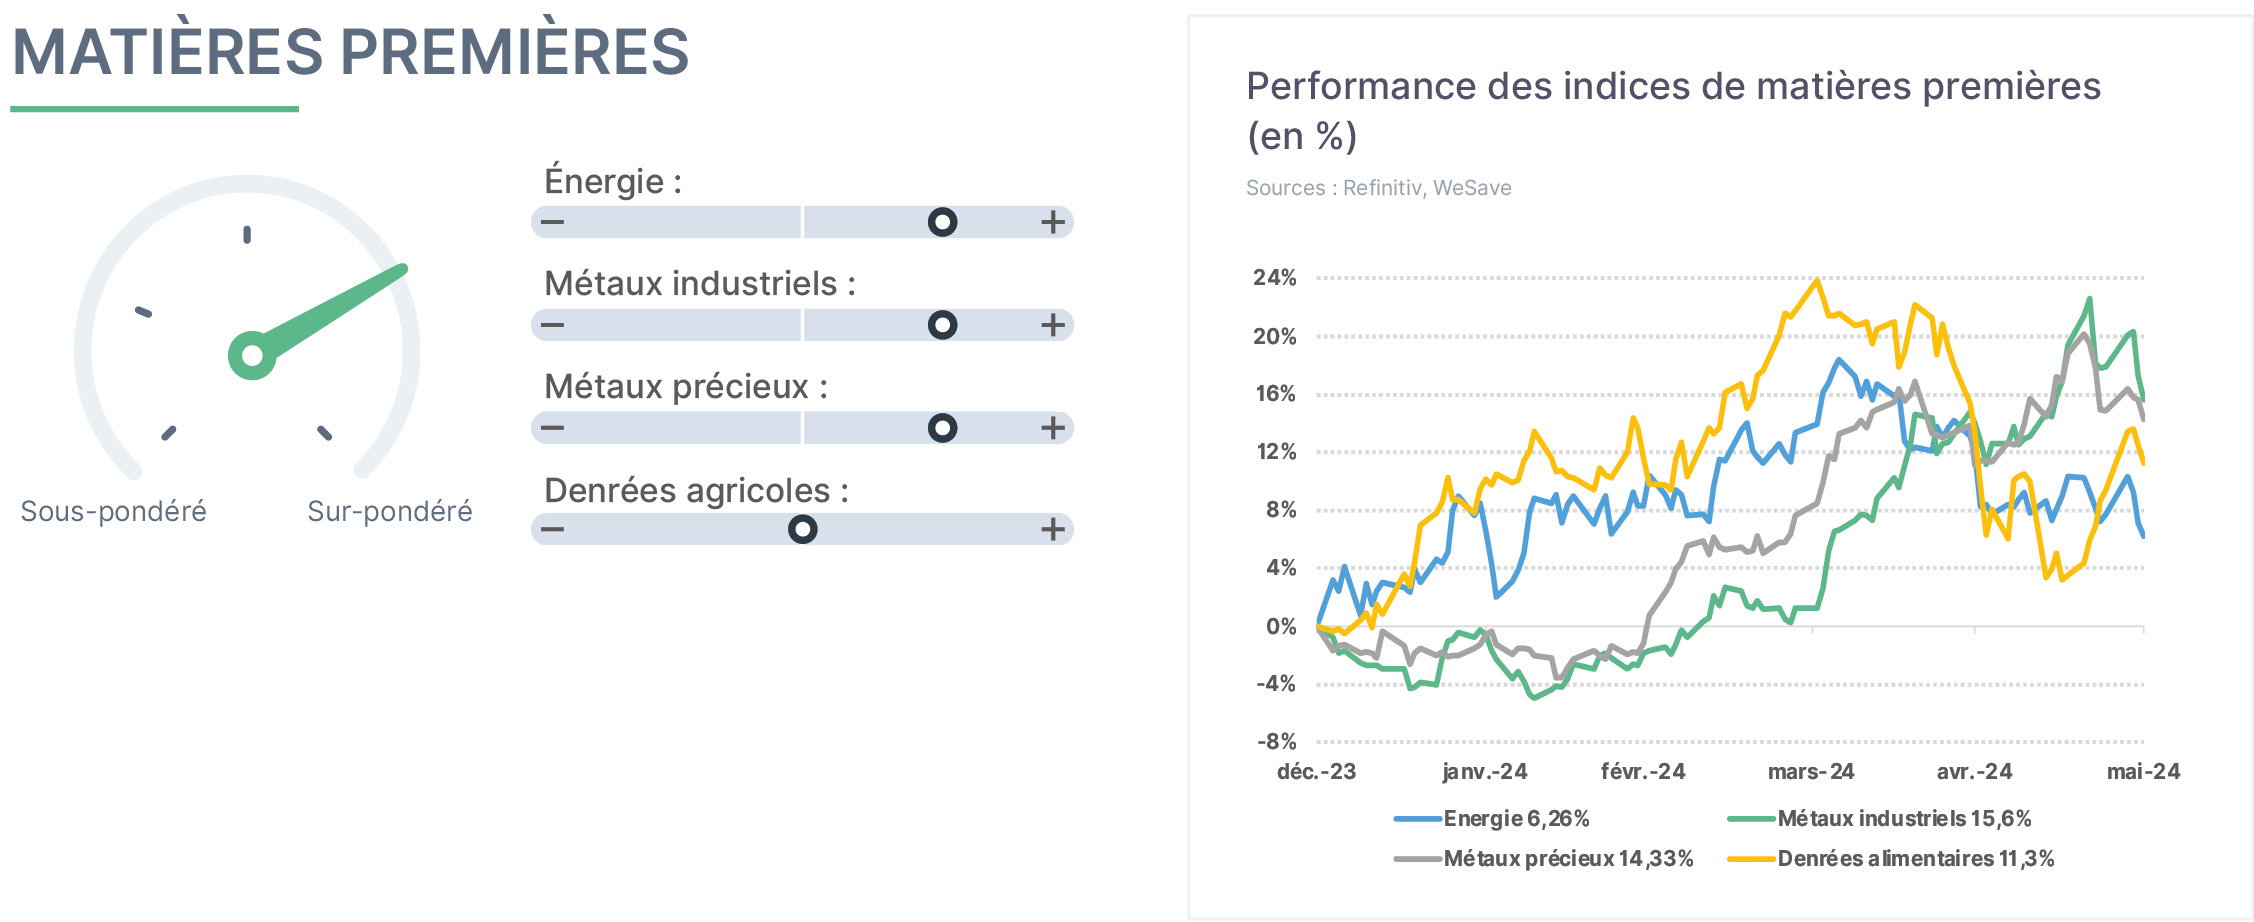Image resolution: width=2254 pixels, height=922 pixels.
Task: Select the Énergie slider handle
Action: click(x=942, y=222)
